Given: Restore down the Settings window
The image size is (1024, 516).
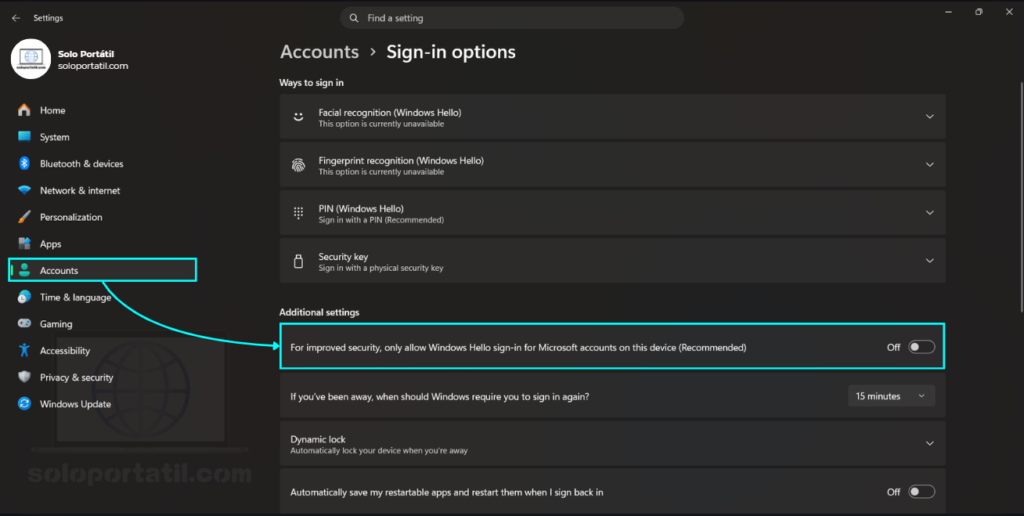Looking at the screenshot, I should (978, 12).
